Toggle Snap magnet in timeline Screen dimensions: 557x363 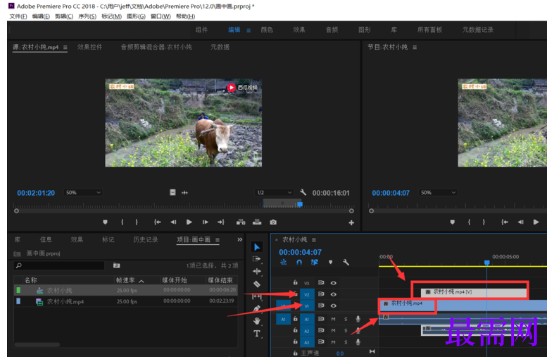(299, 262)
